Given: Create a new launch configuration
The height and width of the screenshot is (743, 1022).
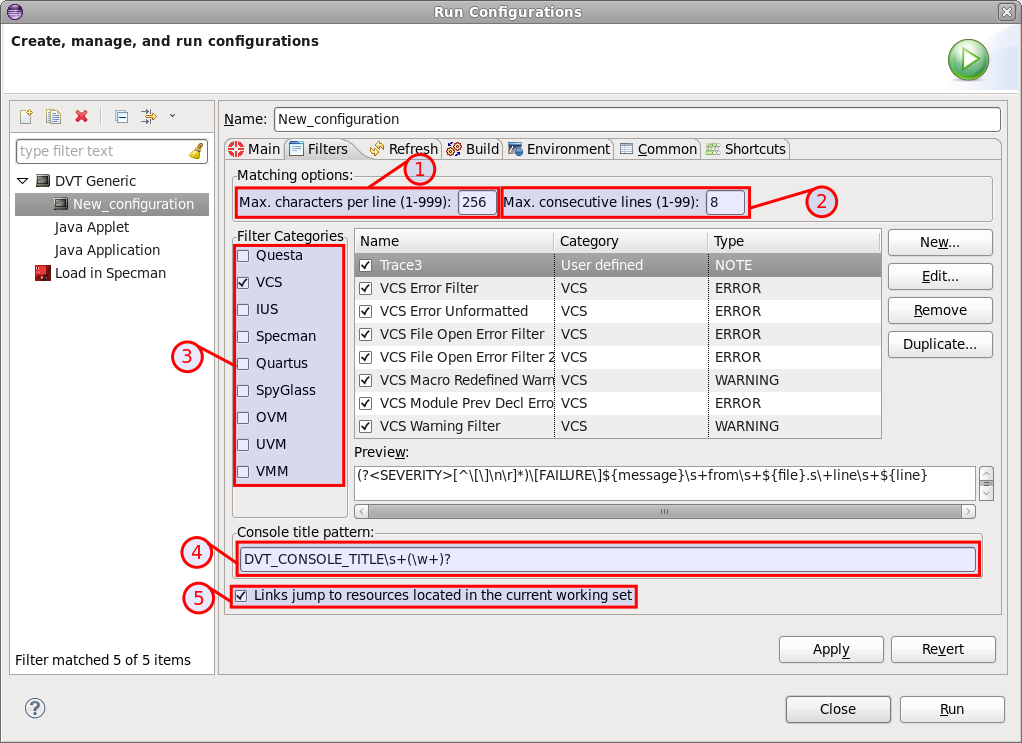Looking at the screenshot, I should (25, 116).
